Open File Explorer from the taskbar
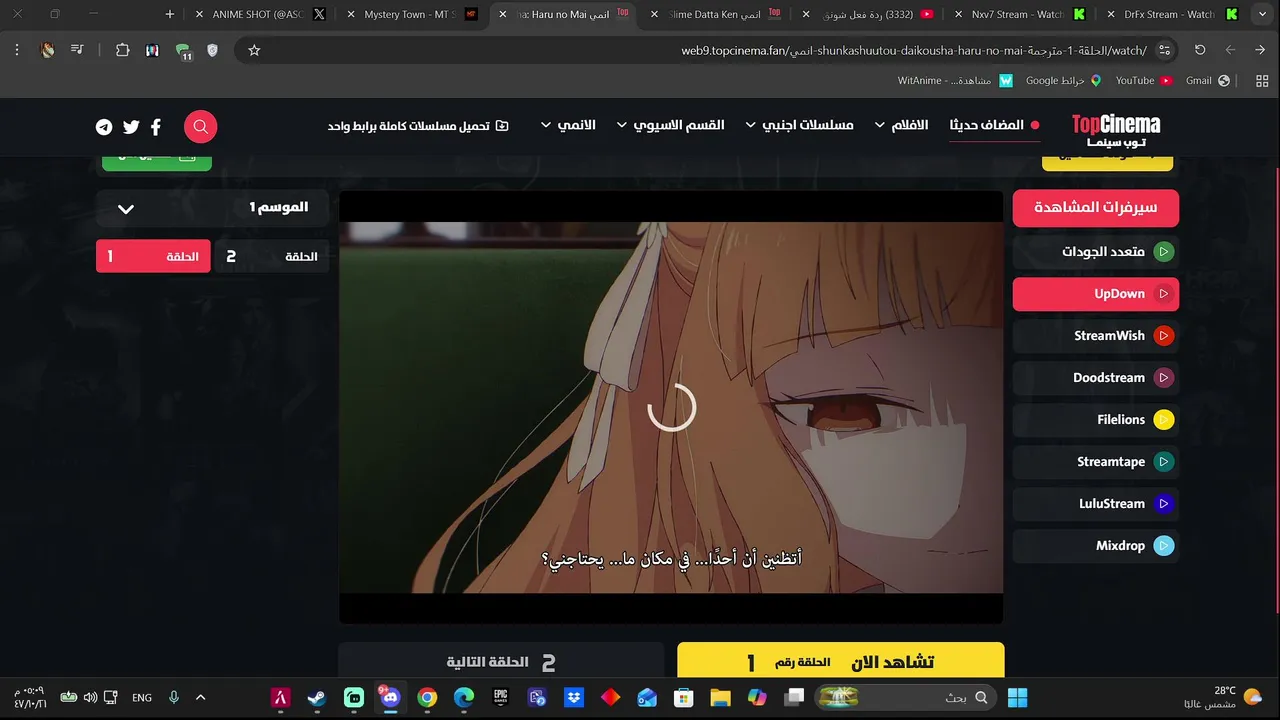Screen dimensions: 1280x720 tap(720, 697)
